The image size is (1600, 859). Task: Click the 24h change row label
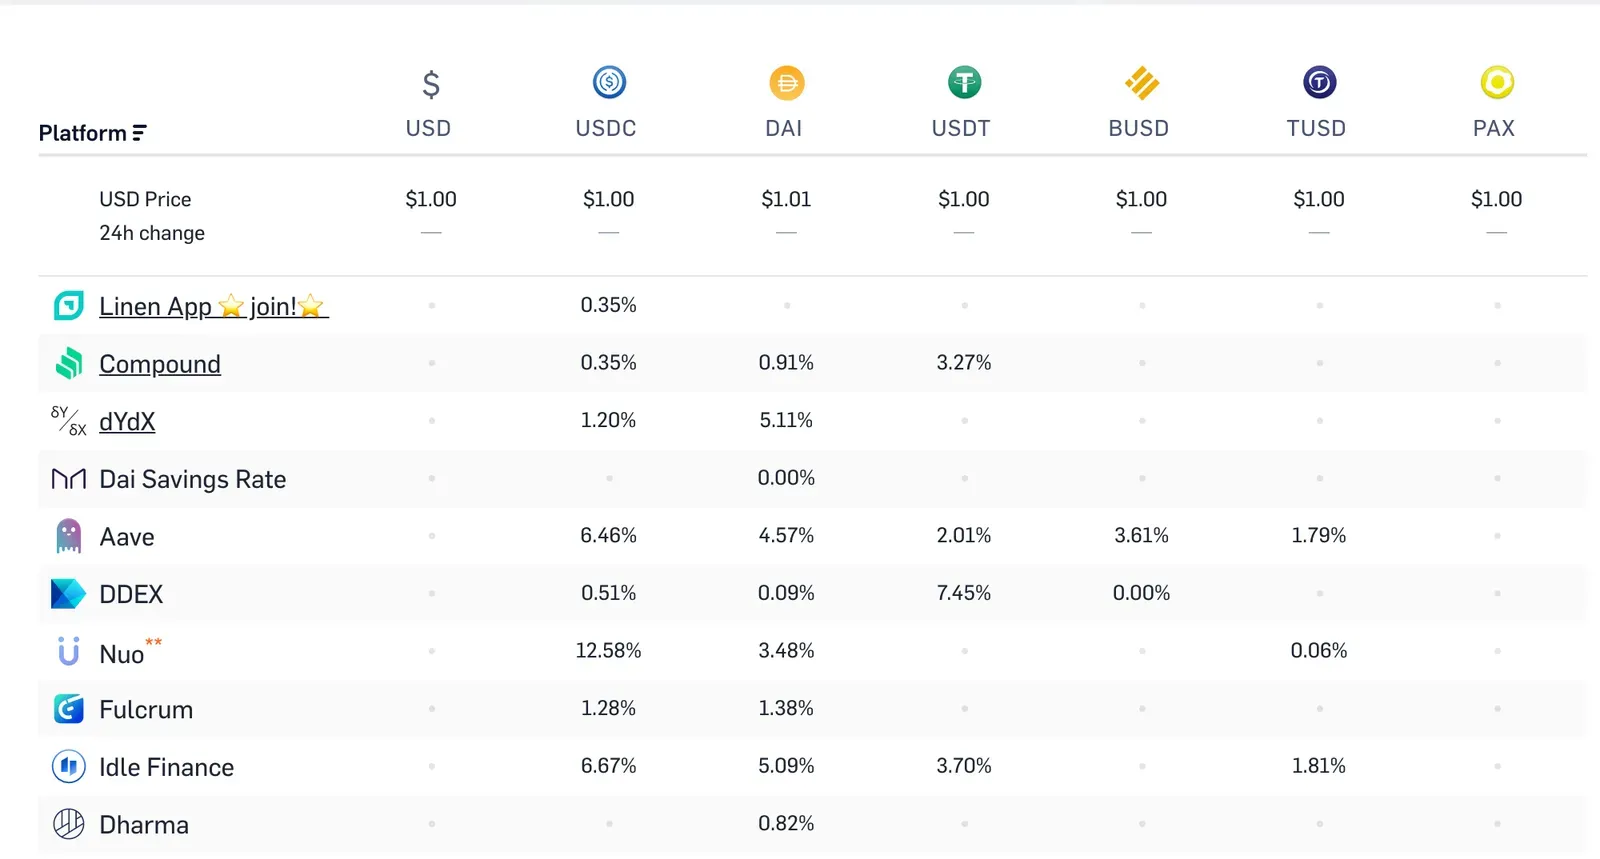click(152, 233)
